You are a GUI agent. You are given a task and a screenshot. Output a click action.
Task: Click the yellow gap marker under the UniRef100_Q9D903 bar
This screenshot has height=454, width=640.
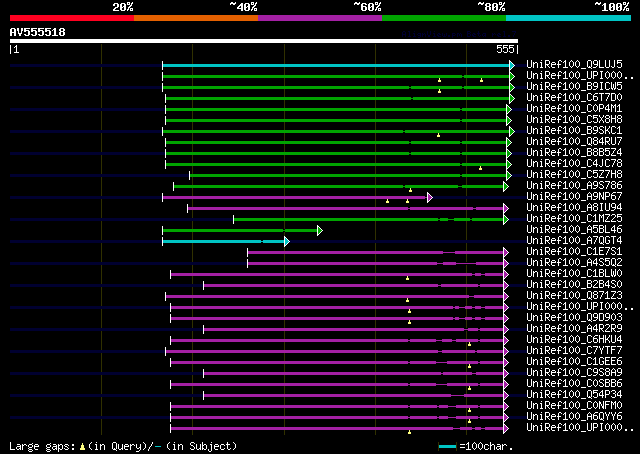[x=409, y=322]
